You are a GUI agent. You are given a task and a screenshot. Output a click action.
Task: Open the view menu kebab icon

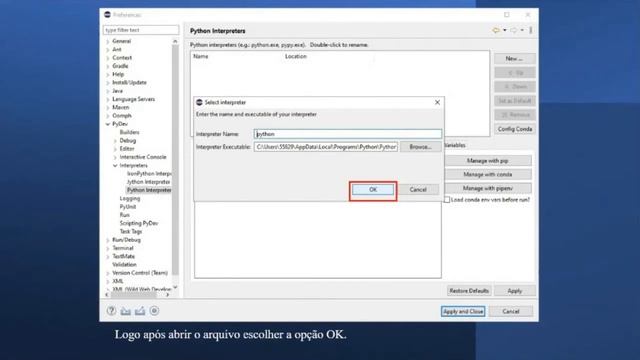tap(531, 30)
